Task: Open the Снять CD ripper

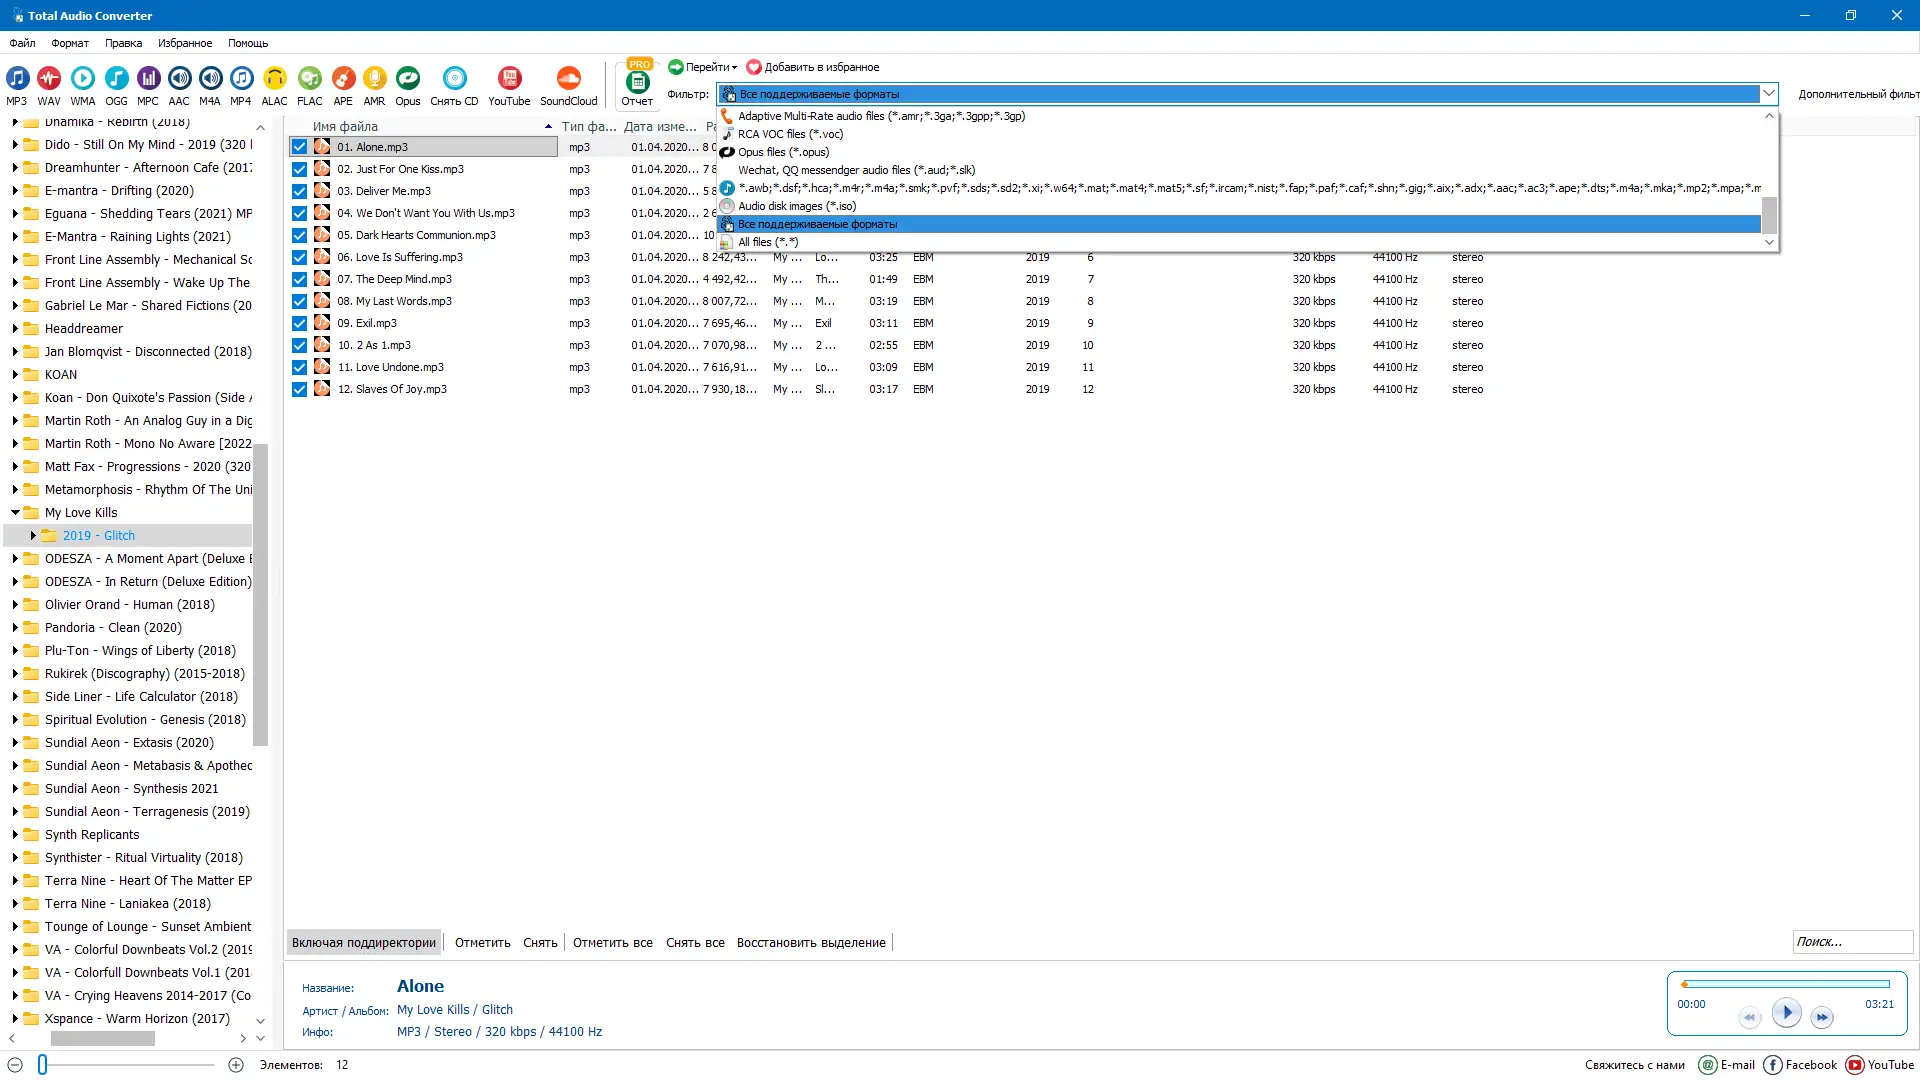Action: point(454,79)
